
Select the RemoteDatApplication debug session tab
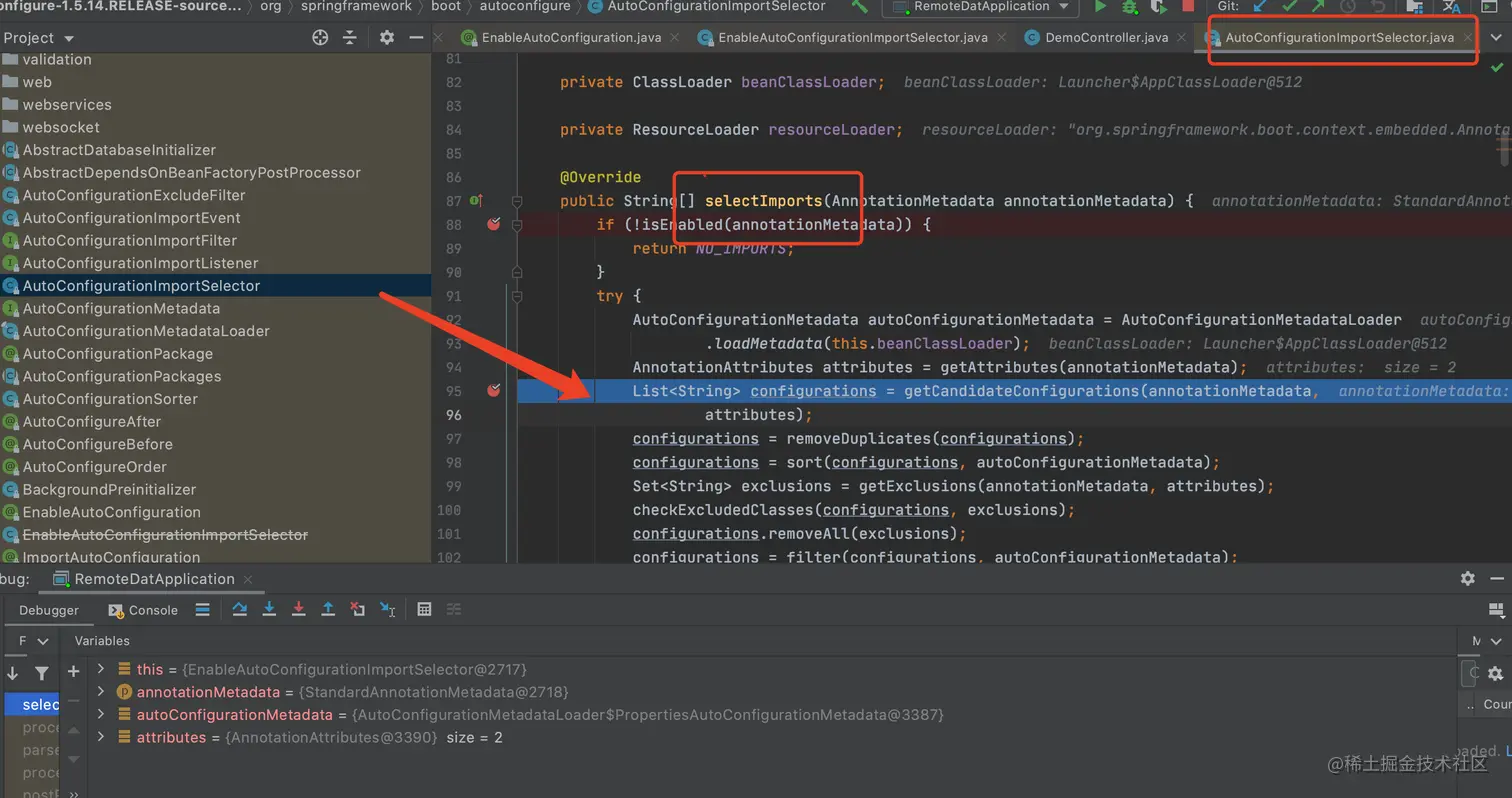click(154, 579)
